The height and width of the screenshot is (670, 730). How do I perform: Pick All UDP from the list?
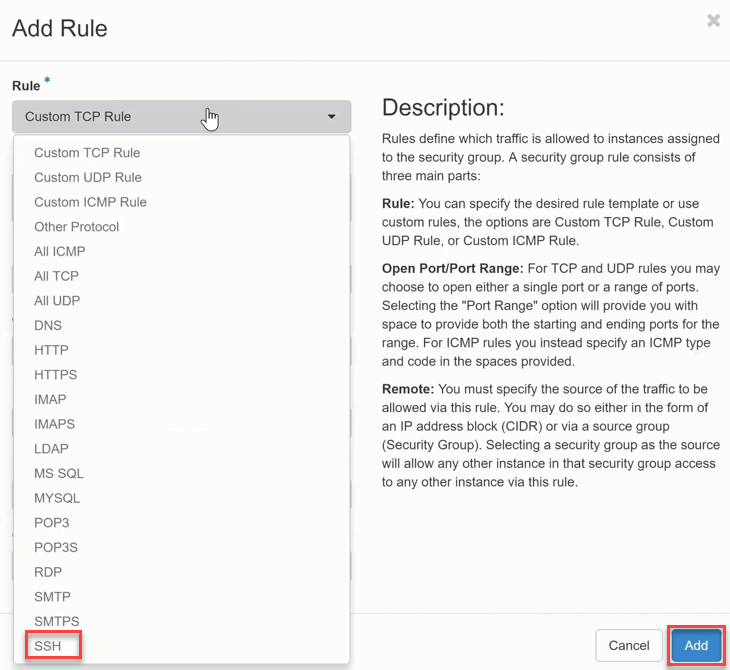click(x=57, y=301)
